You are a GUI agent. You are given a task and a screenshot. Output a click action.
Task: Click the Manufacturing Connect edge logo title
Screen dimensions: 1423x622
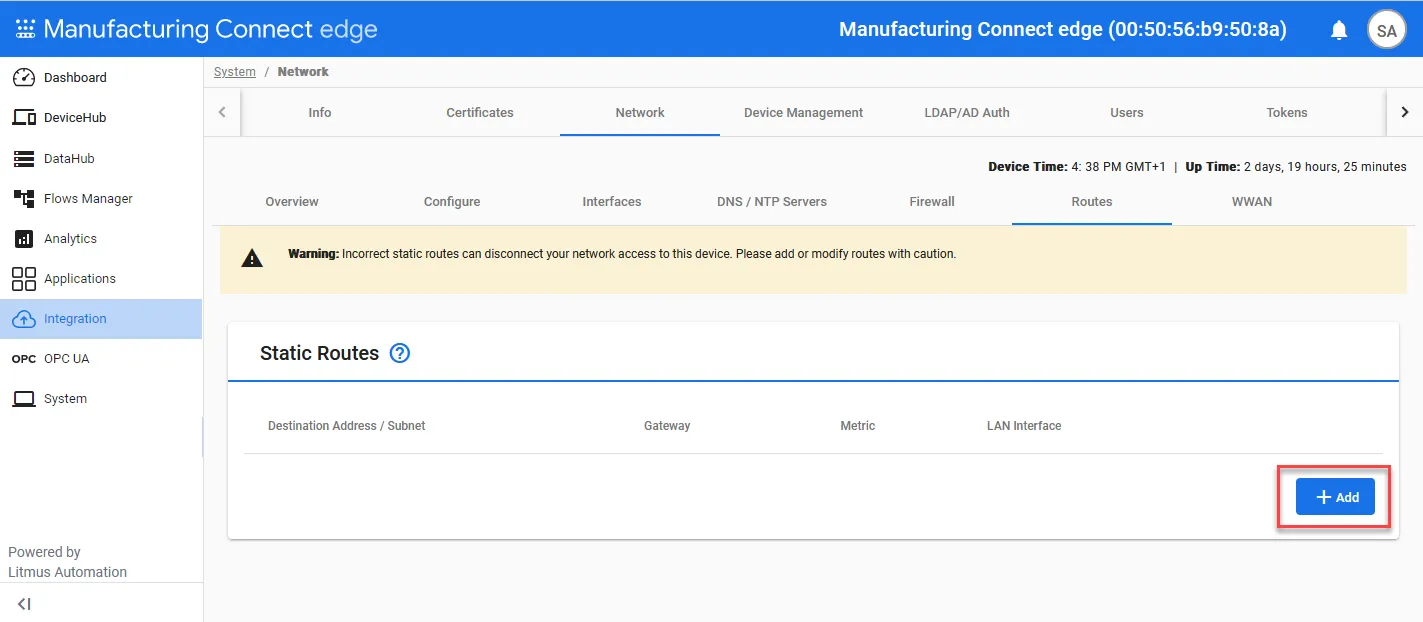[x=211, y=29]
